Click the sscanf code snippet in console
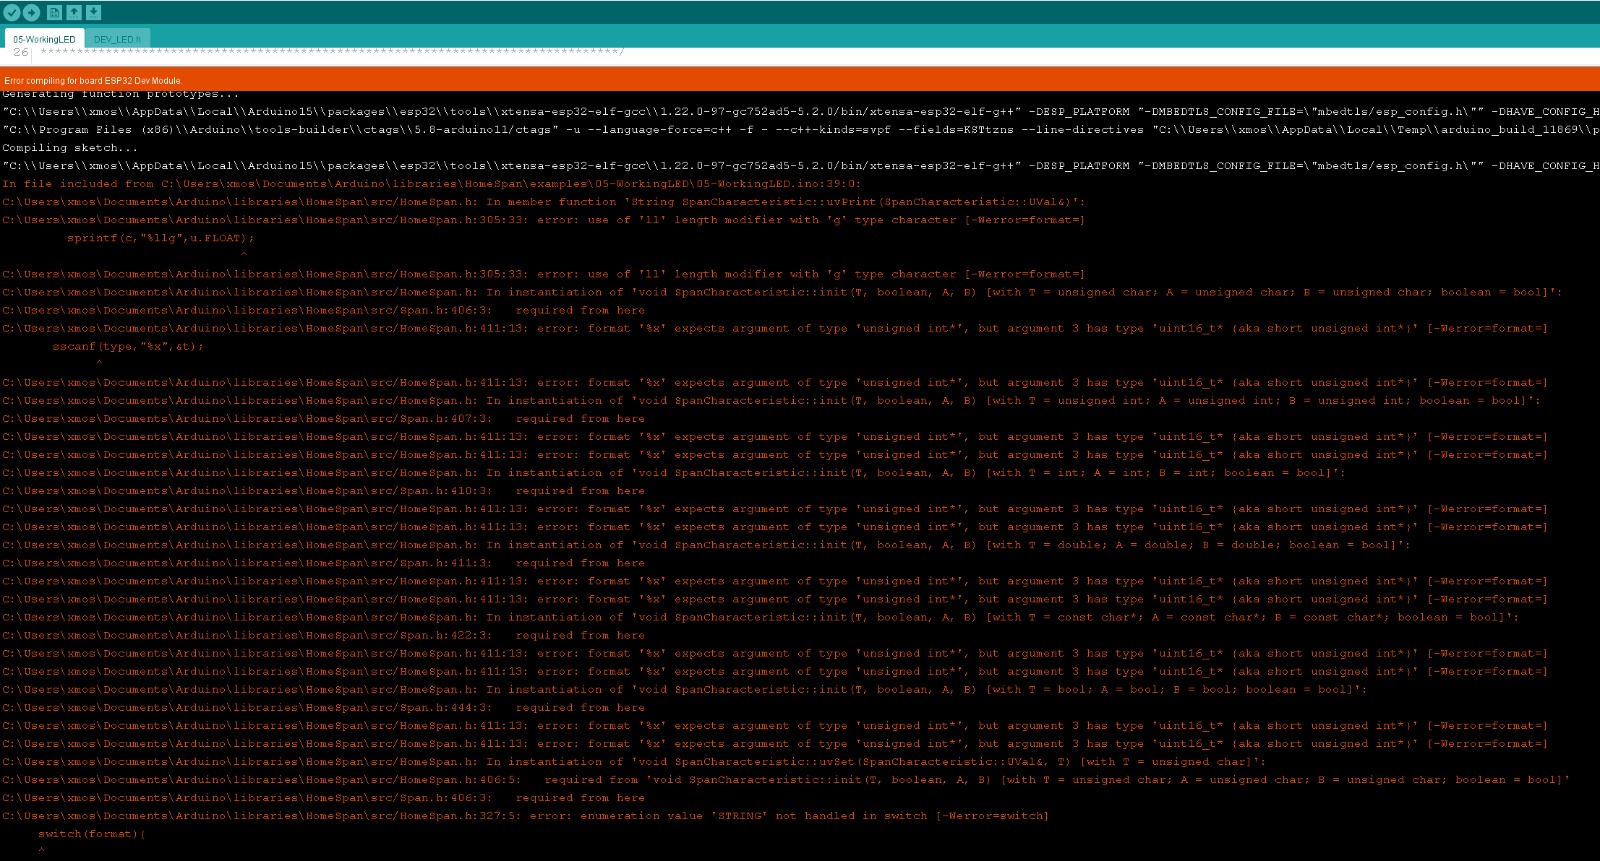 127,346
